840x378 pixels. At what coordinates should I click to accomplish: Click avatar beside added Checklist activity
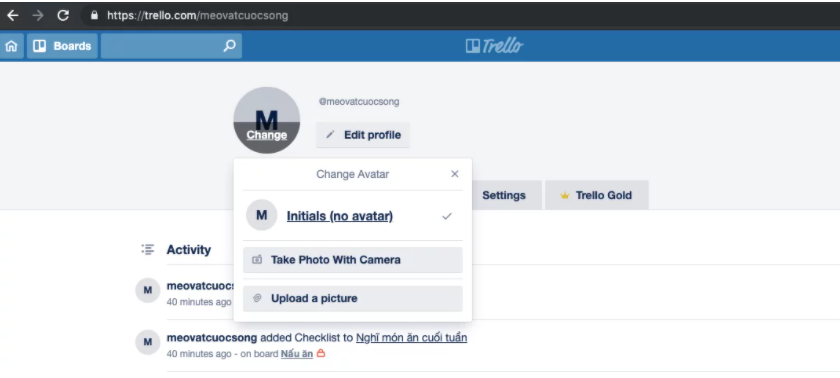(148, 342)
